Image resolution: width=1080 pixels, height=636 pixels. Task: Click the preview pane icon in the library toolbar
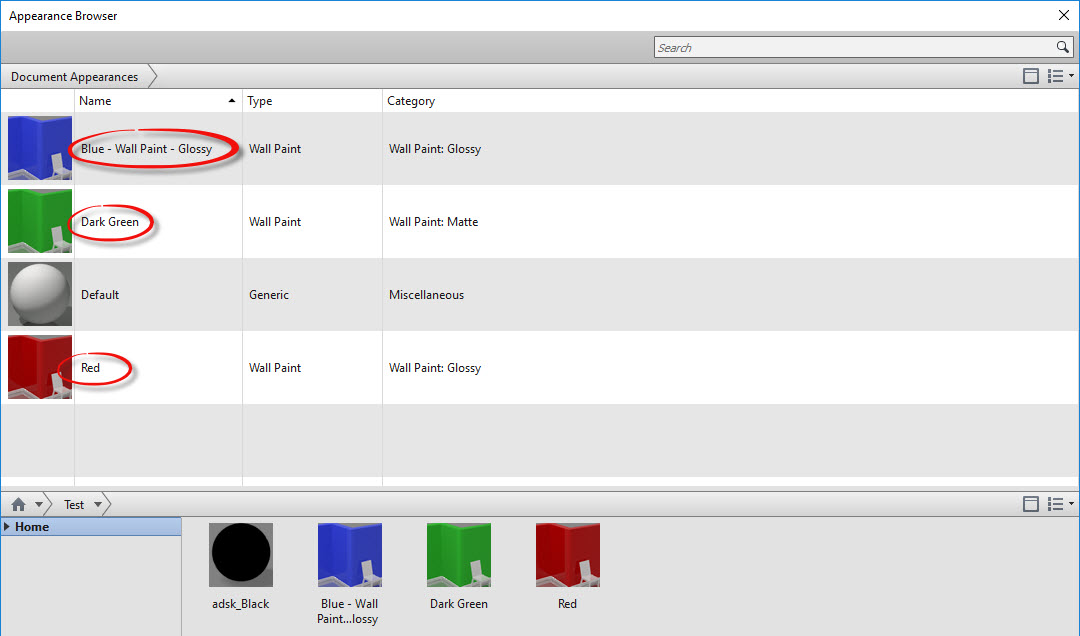click(1031, 504)
